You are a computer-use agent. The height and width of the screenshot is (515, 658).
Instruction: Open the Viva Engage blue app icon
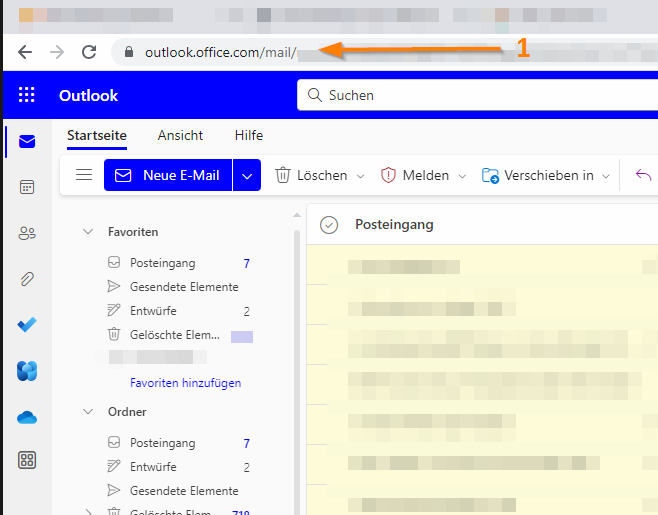coord(27,371)
